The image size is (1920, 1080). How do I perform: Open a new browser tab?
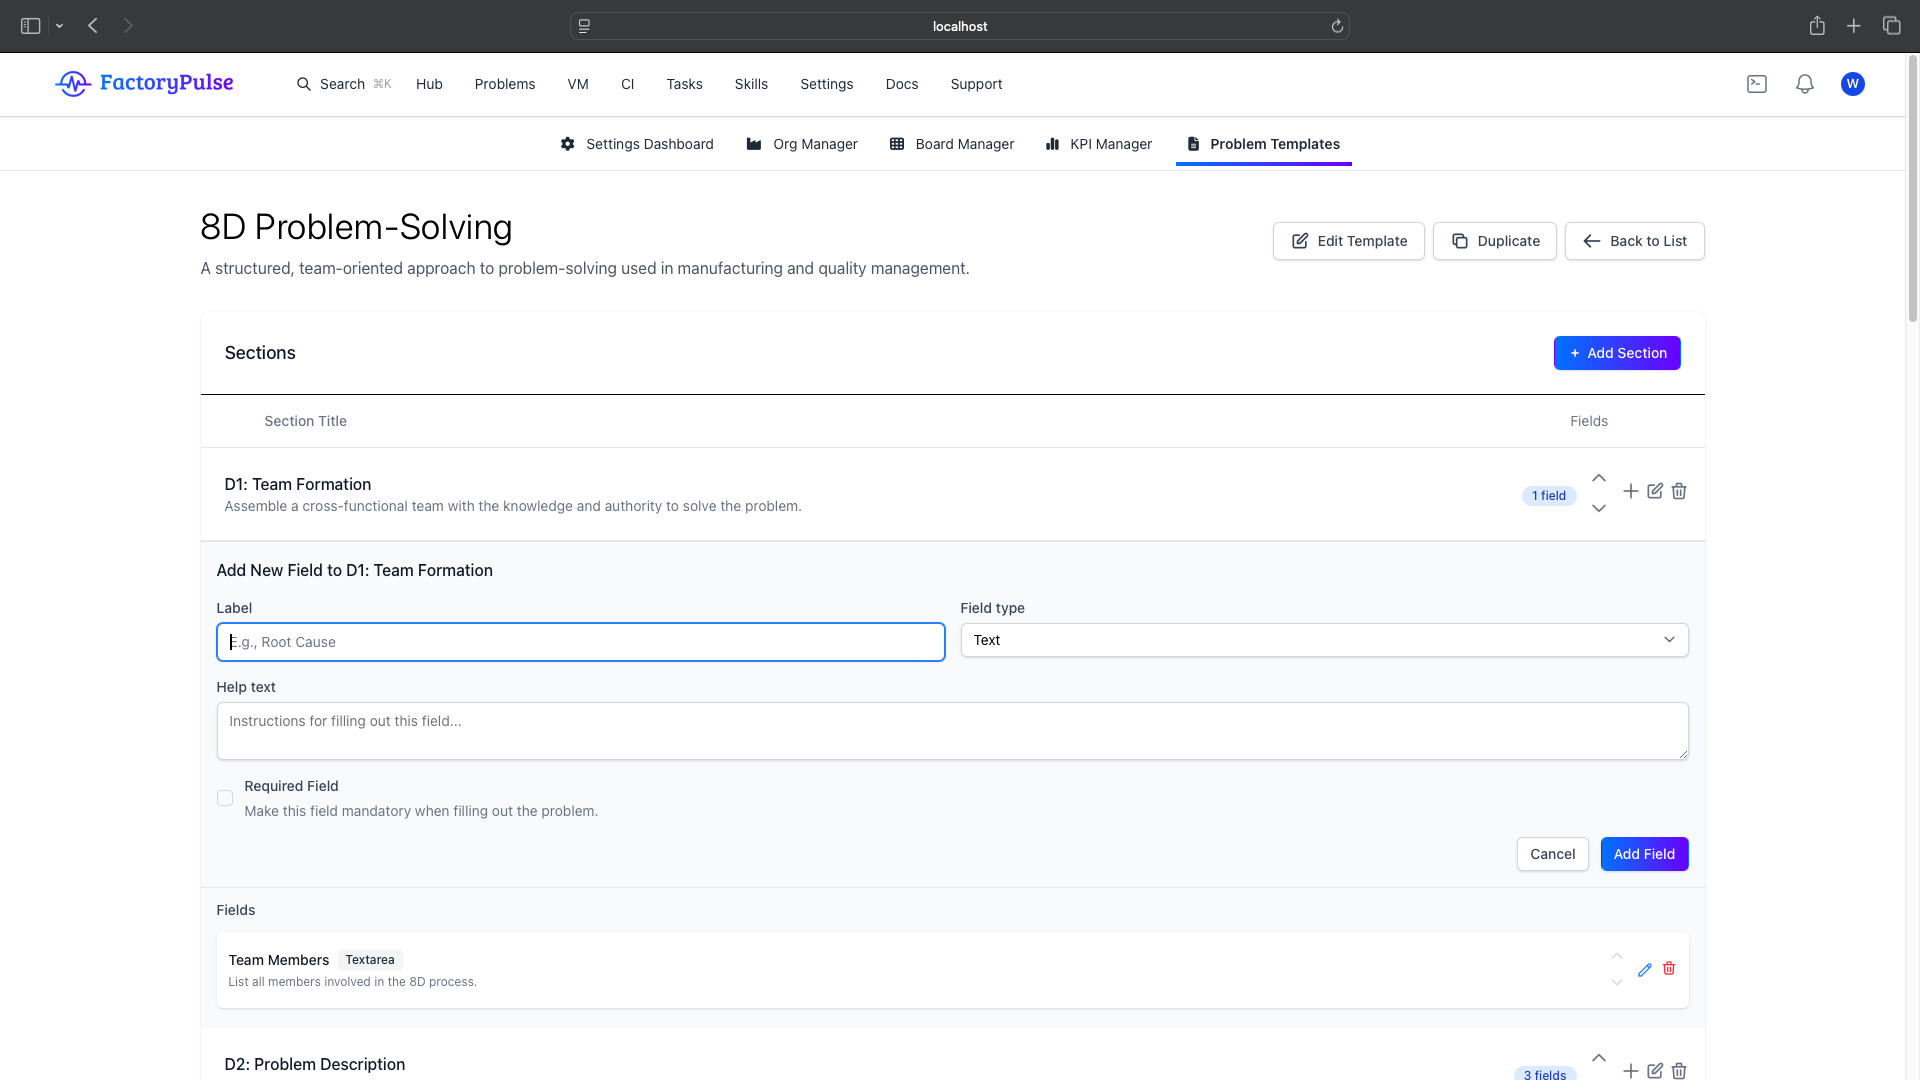pyautogui.click(x=1854, y=26)
